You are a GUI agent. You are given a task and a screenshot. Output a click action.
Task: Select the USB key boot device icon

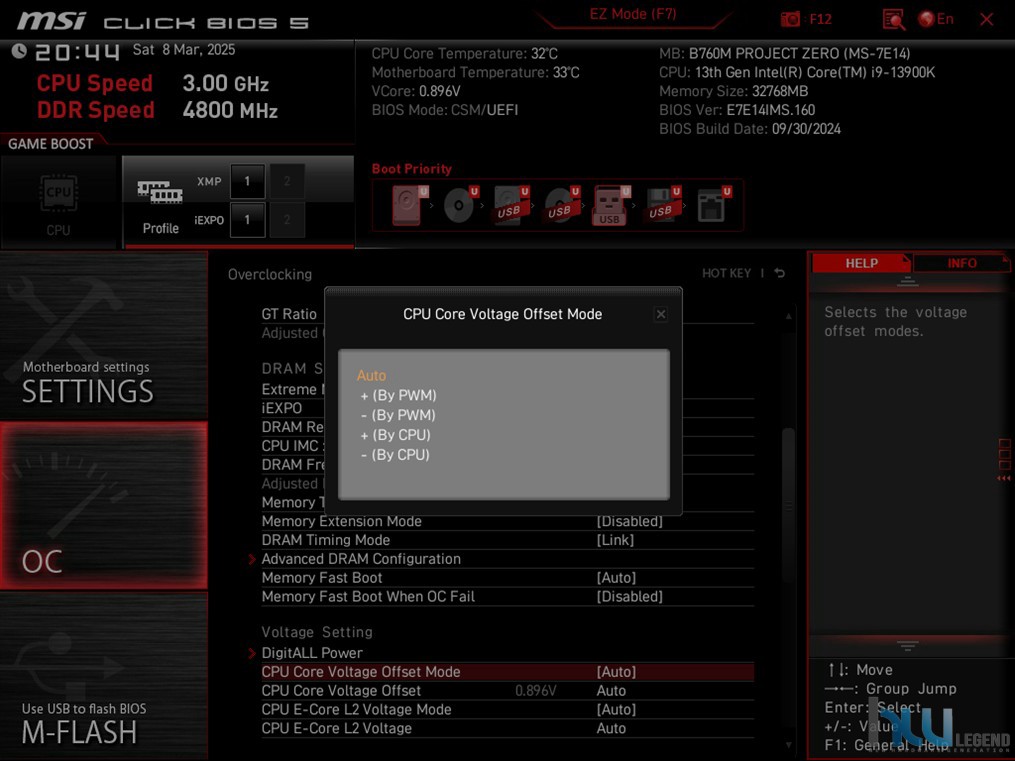[611, 205]
